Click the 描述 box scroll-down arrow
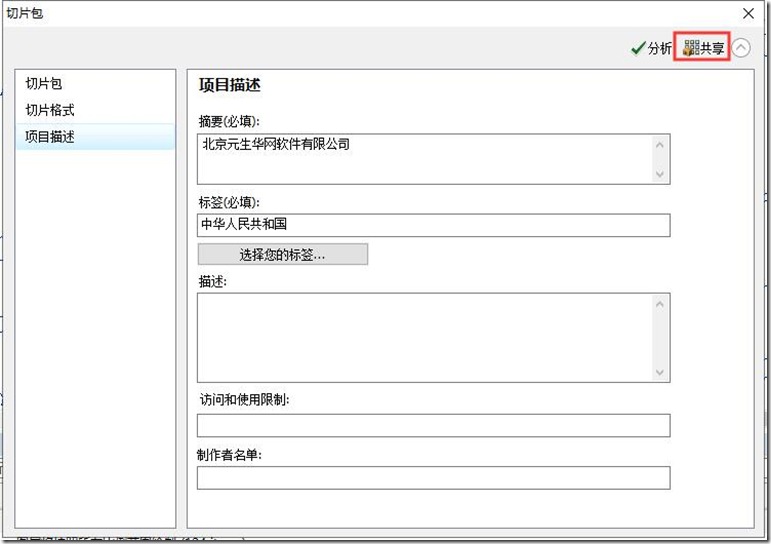This screenshot has height=544, width=771. 659,371
